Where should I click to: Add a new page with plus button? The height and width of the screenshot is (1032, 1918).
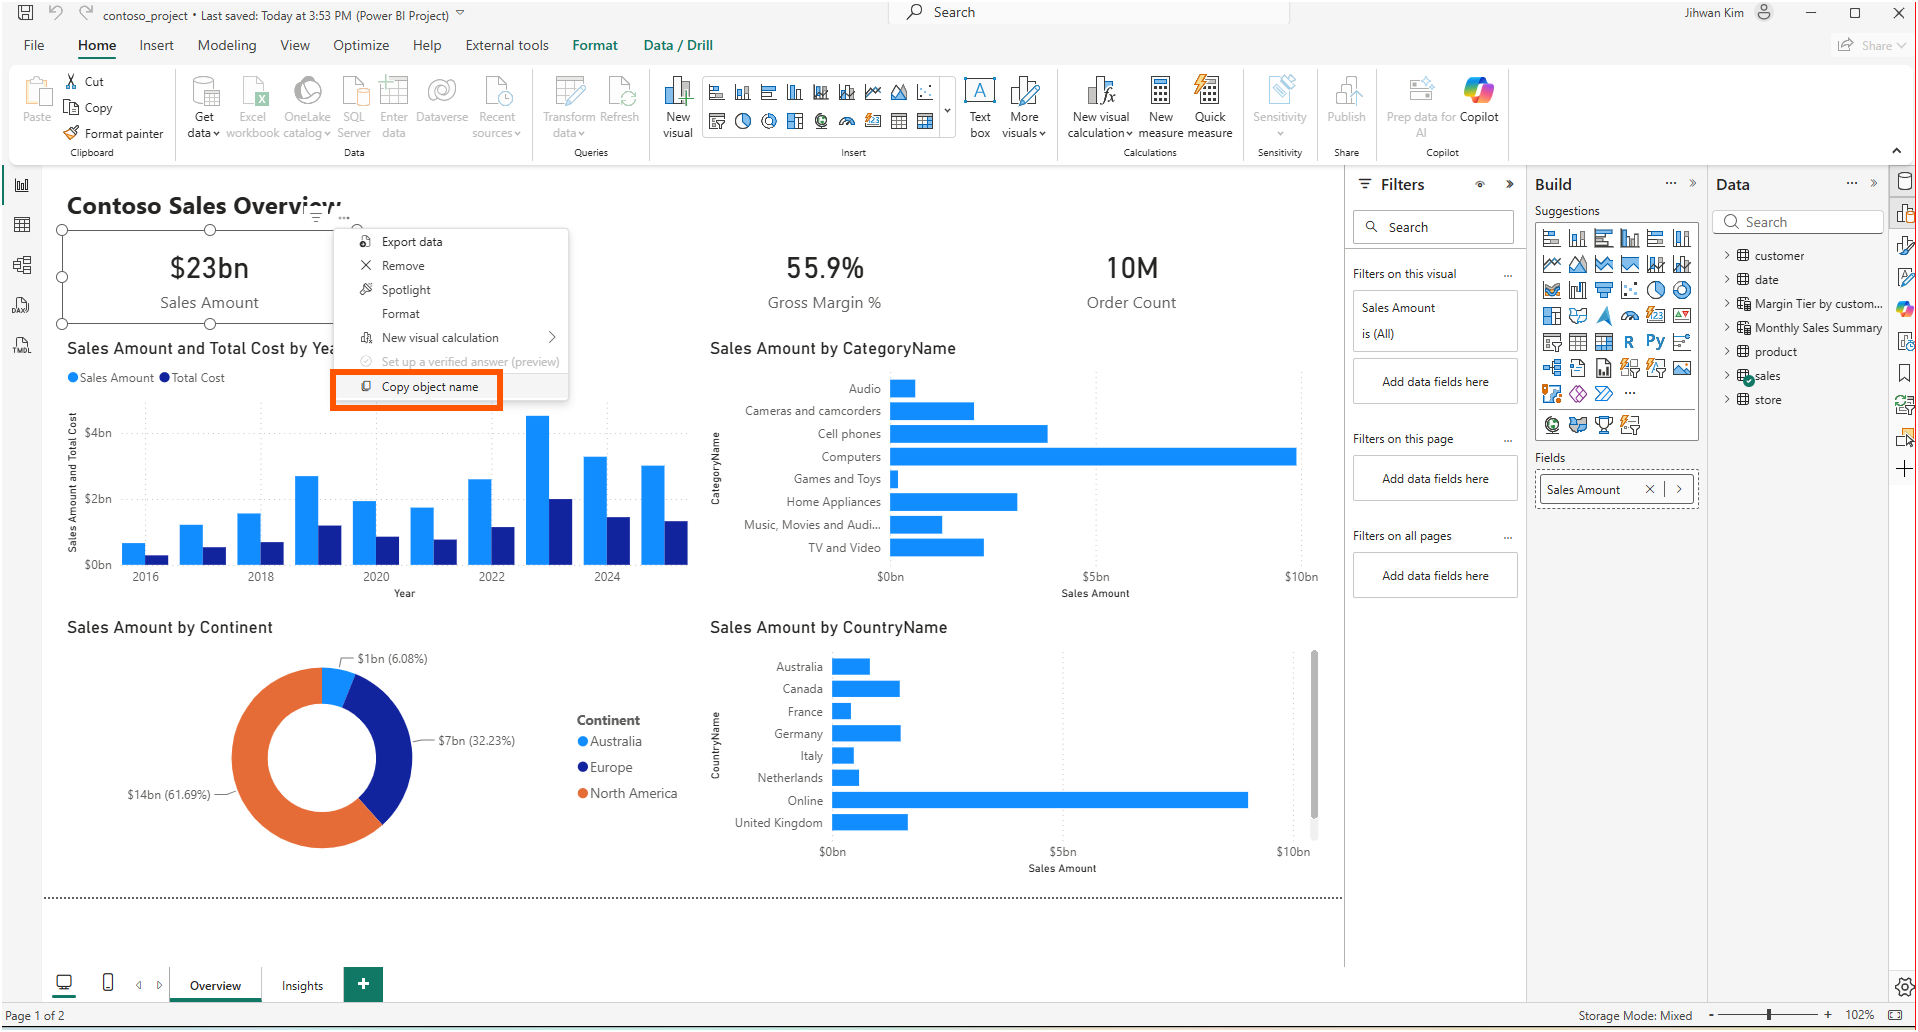(x=363, y=984)
